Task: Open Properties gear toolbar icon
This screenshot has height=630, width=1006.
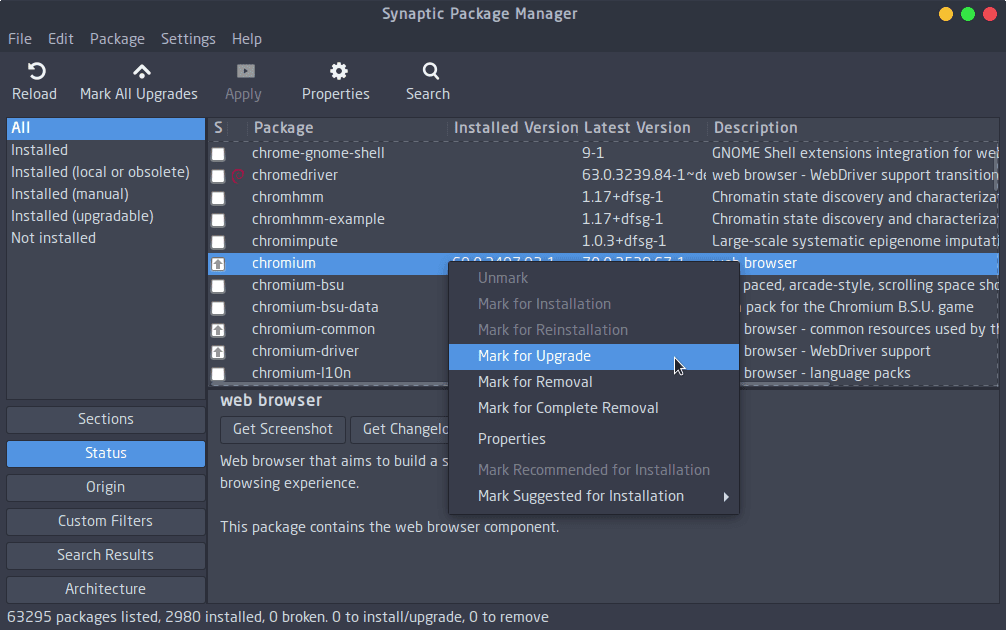Action: click(339, 71)
